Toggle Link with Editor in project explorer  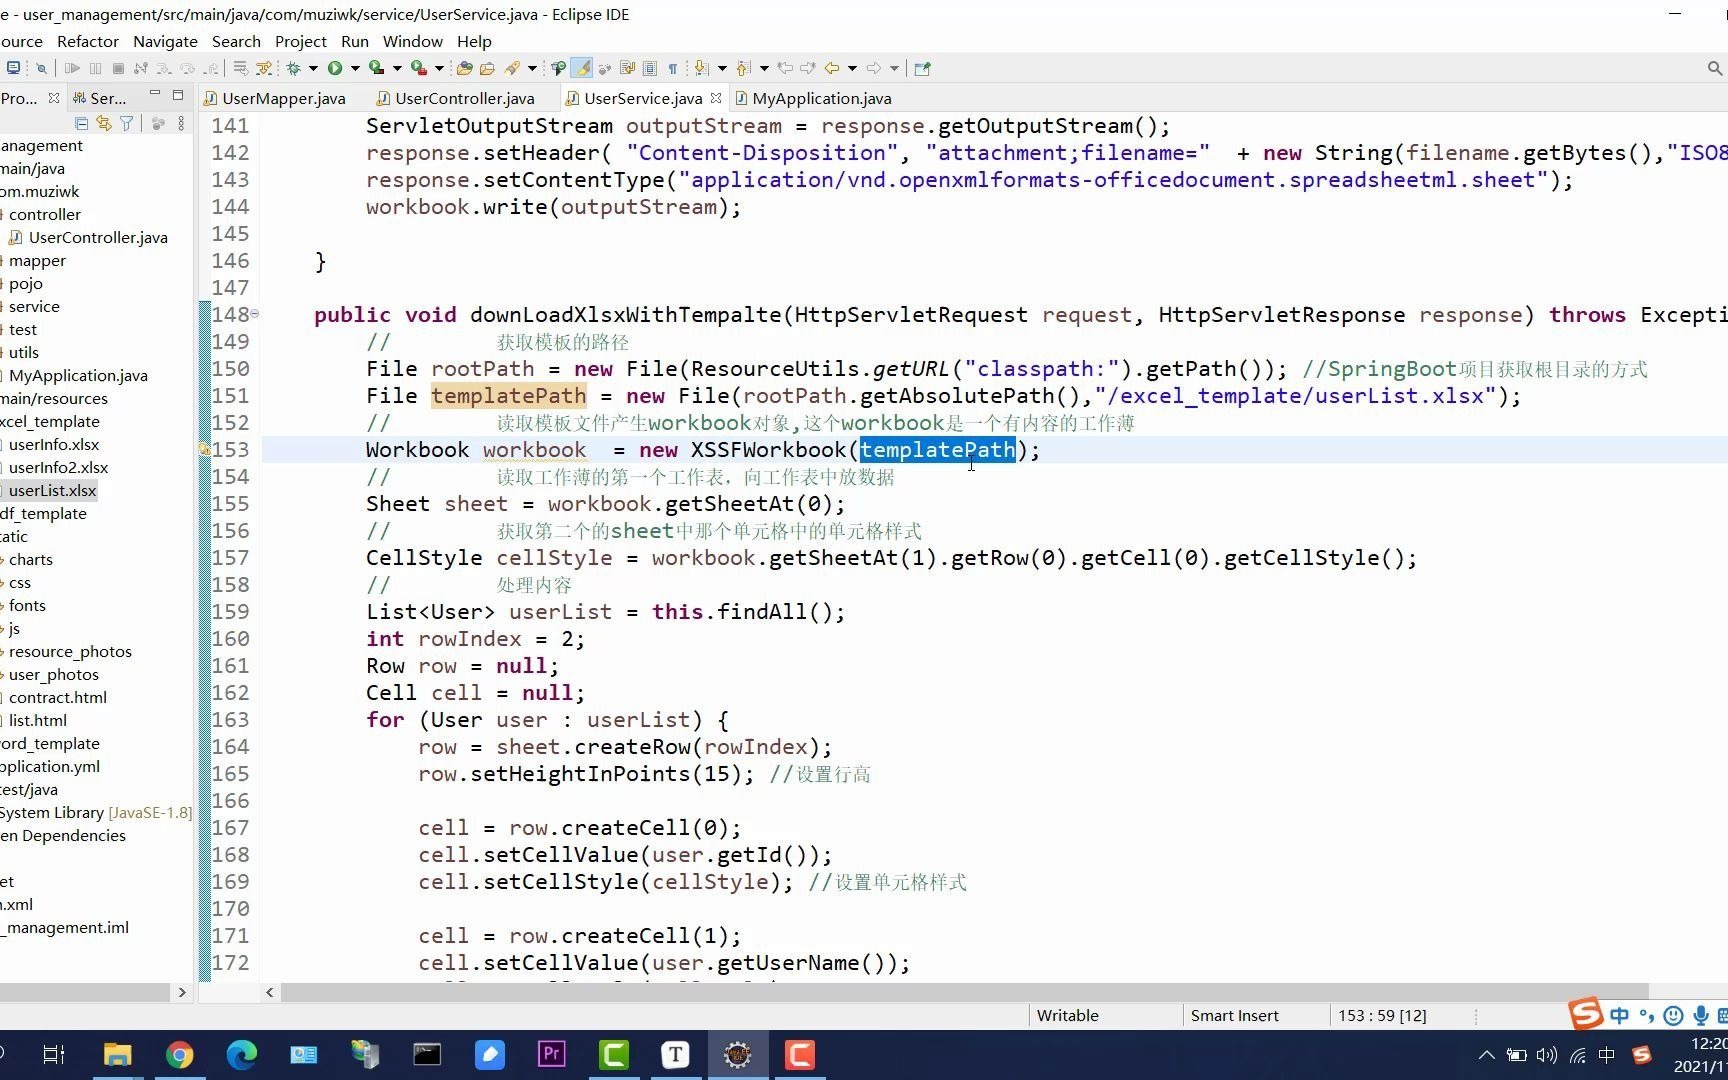point(104,123)
